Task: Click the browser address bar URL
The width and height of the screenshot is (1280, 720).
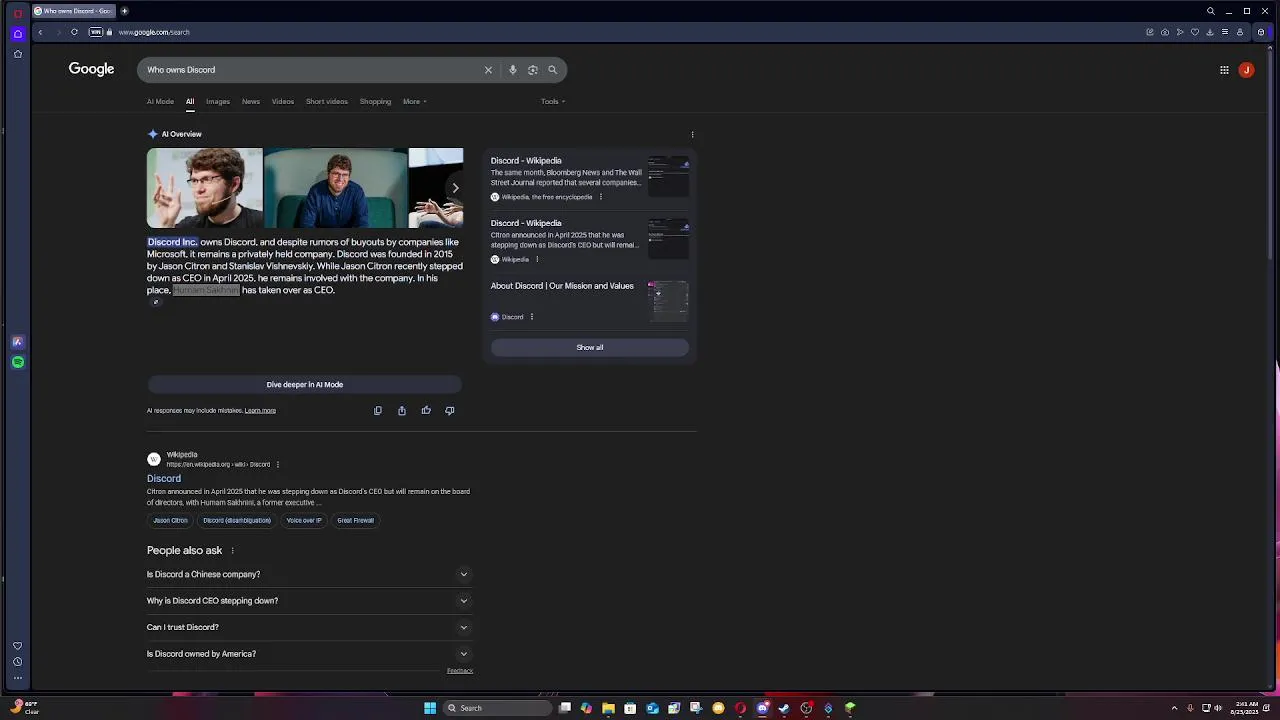Action: point(154,32)
